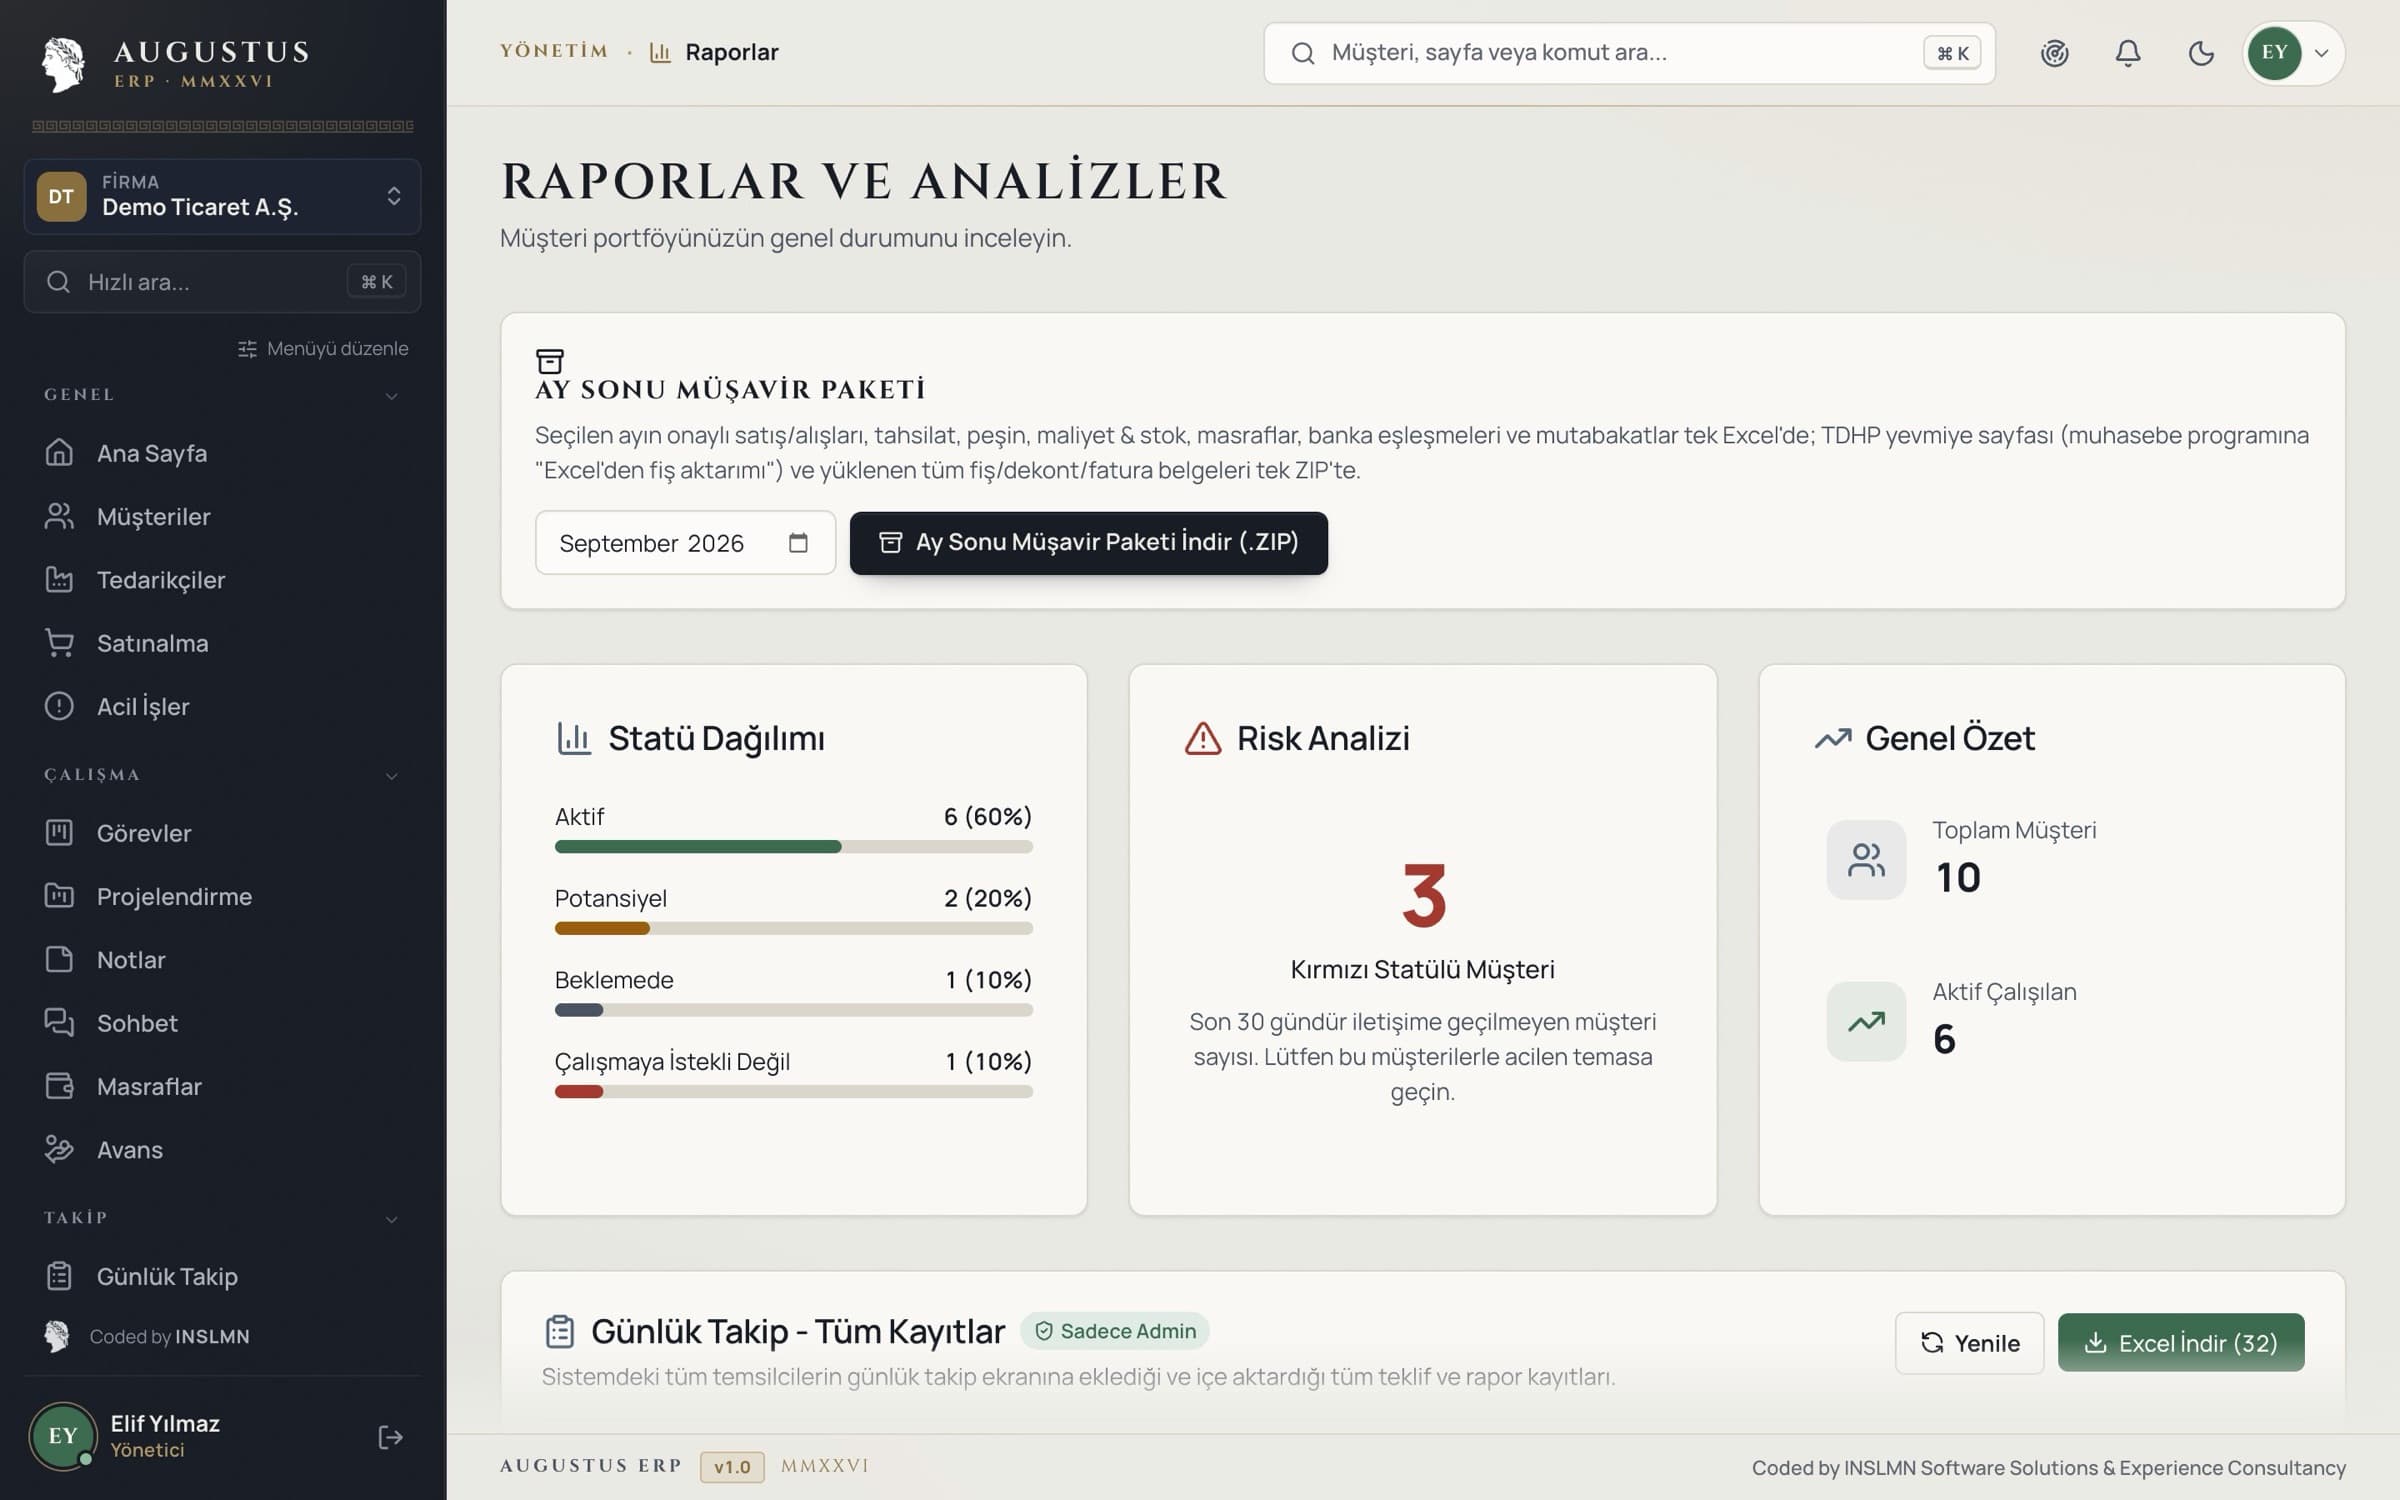This screenshot has width=2400, height=1500.
Task: Click the Risk Analizi warning triangle icon
Action: coord(1202,738)
